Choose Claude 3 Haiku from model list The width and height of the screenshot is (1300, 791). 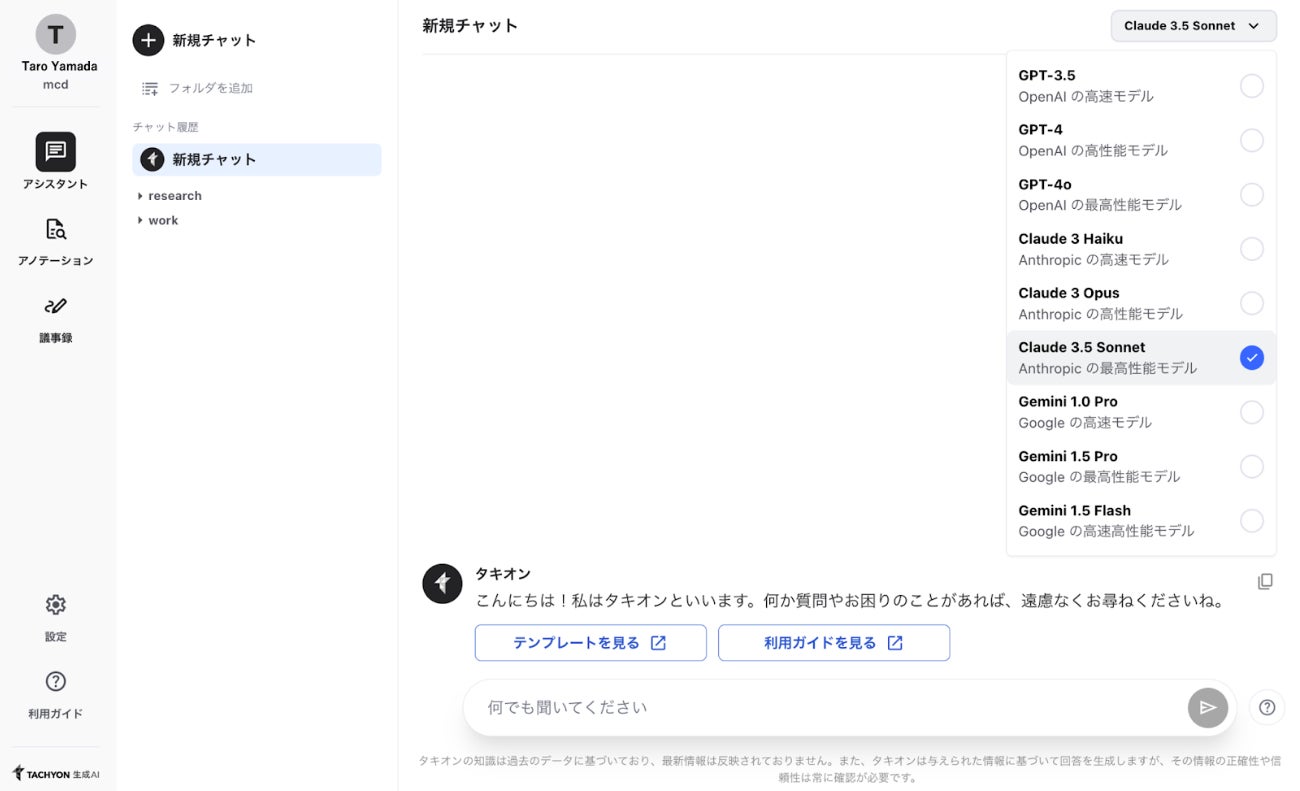pos(1141,249)
